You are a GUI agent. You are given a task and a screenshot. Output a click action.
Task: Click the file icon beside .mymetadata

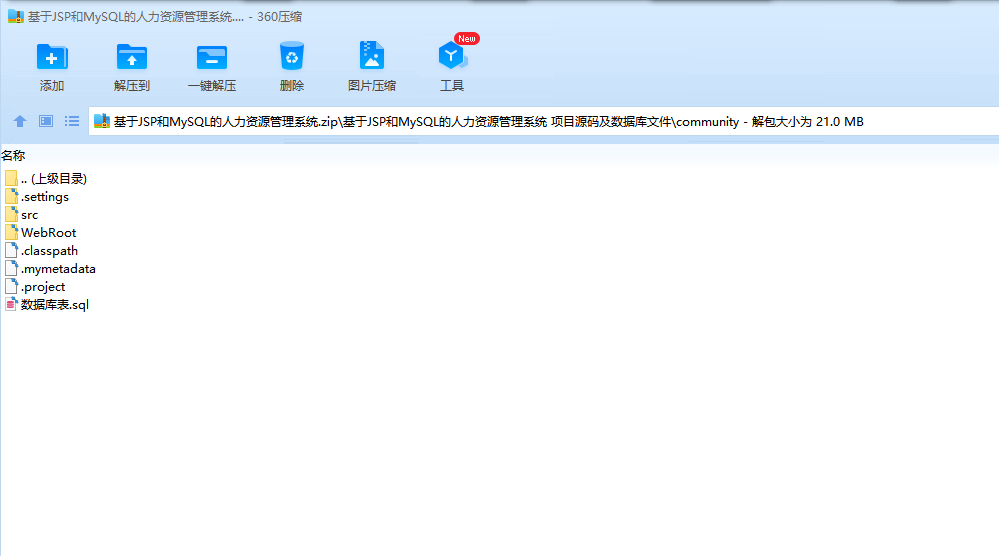[11, 269]
